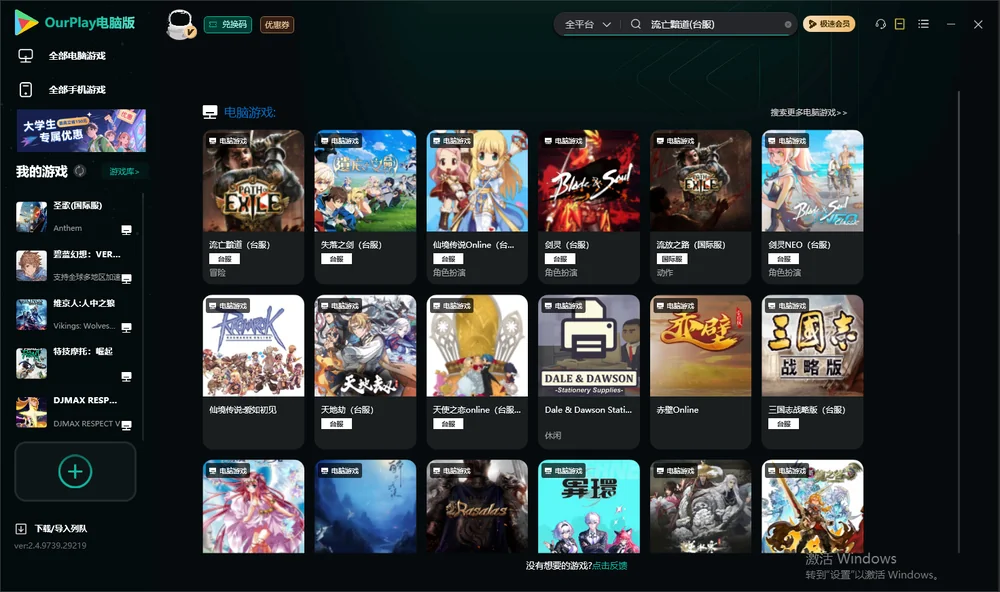The height and width of the screenshot is (592, 1000).
Task: Open the 天使之恋online (台服... game card
Action: tap(477, 372)
